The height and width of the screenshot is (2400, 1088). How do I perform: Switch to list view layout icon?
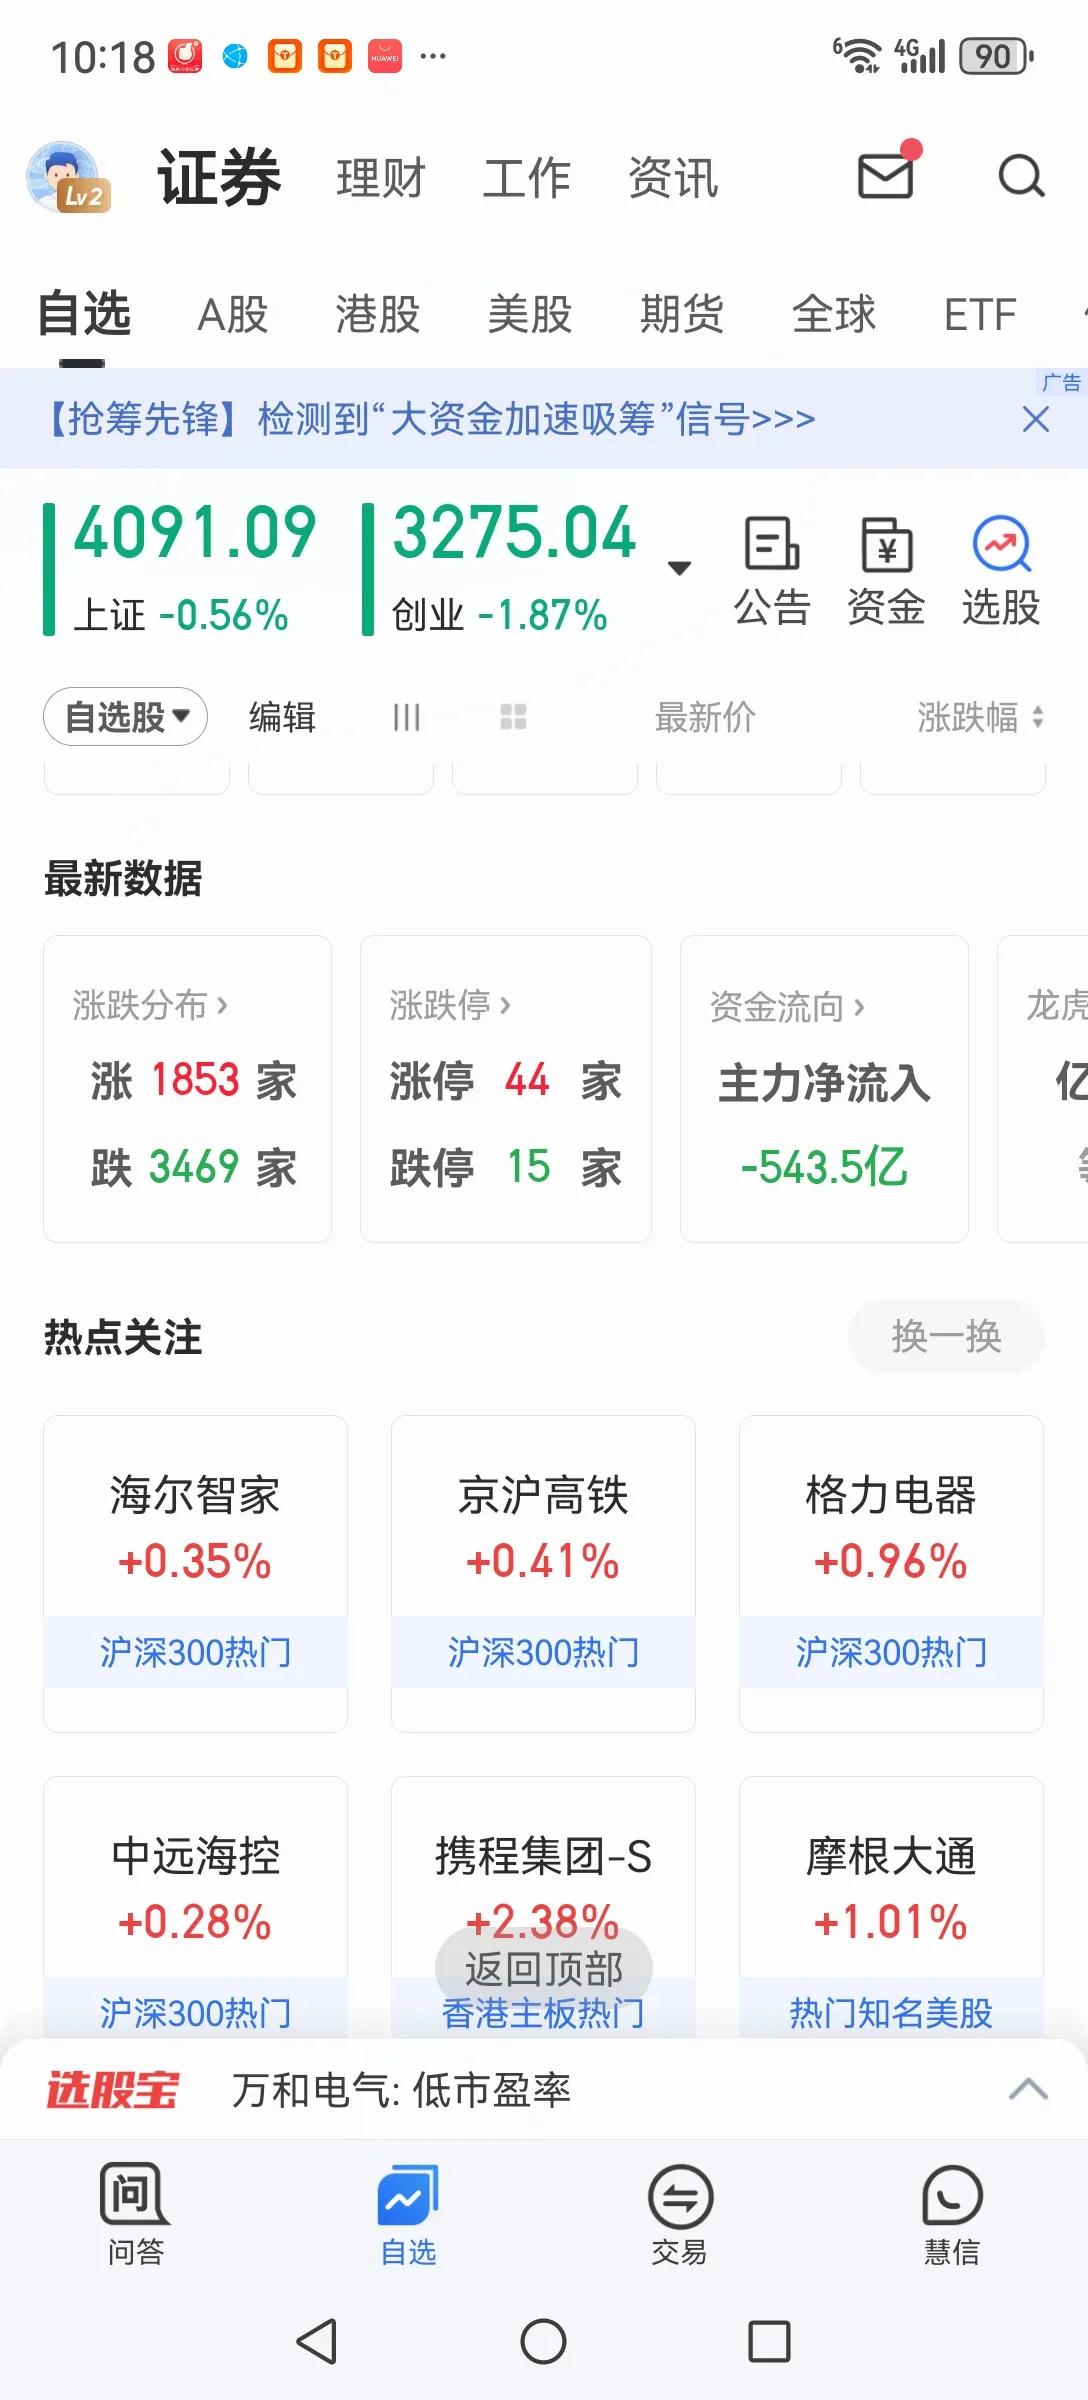coord(406,717)
